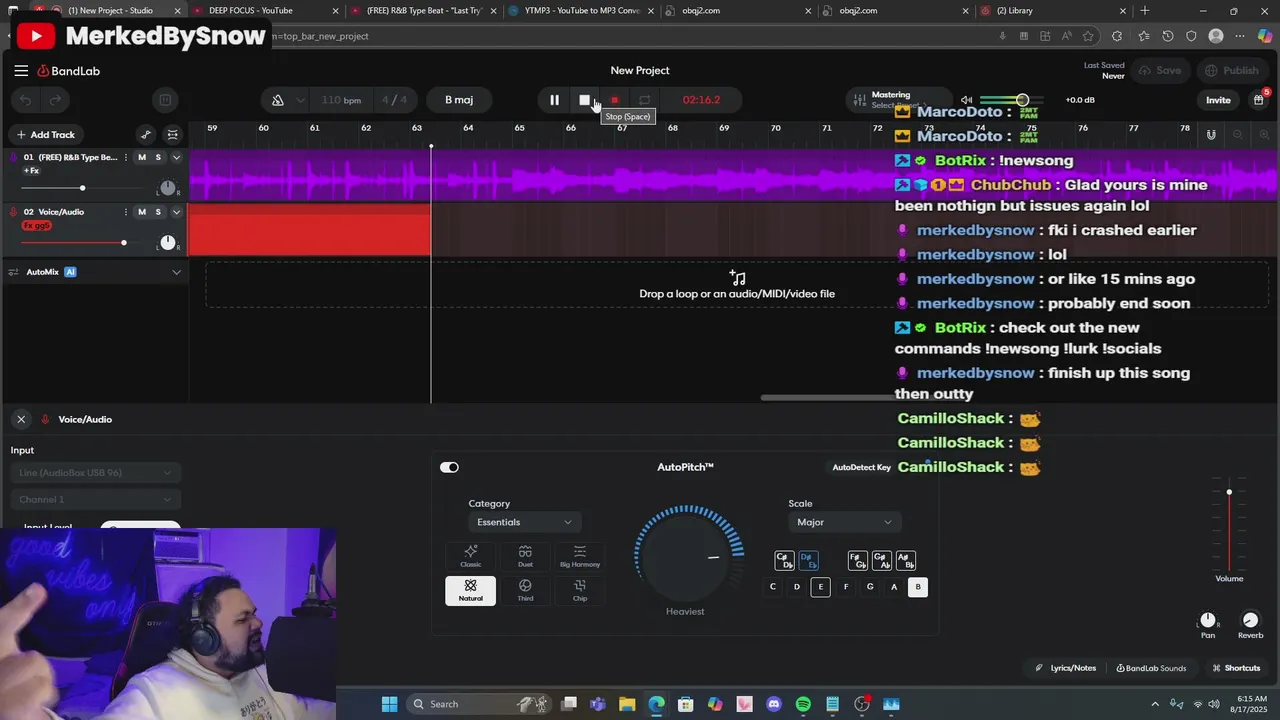
Task: Select the Big Harmony preset
Action: pos(580,557)
